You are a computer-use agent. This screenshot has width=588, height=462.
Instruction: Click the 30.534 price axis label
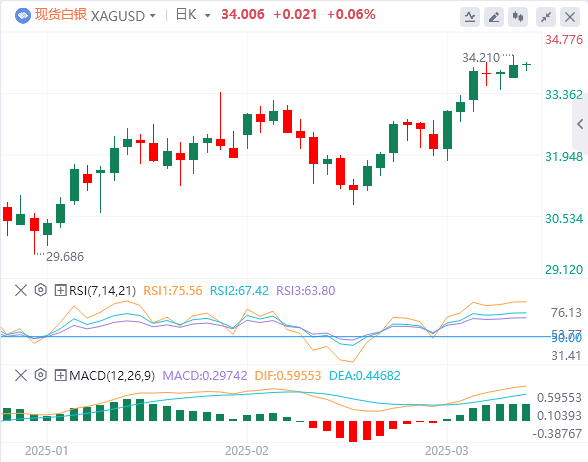pos(564,219)
